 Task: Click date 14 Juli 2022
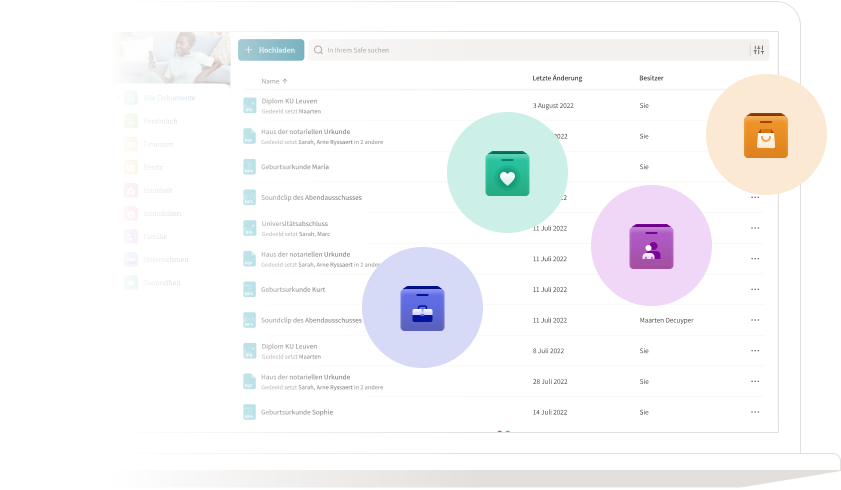click(549, 412)
